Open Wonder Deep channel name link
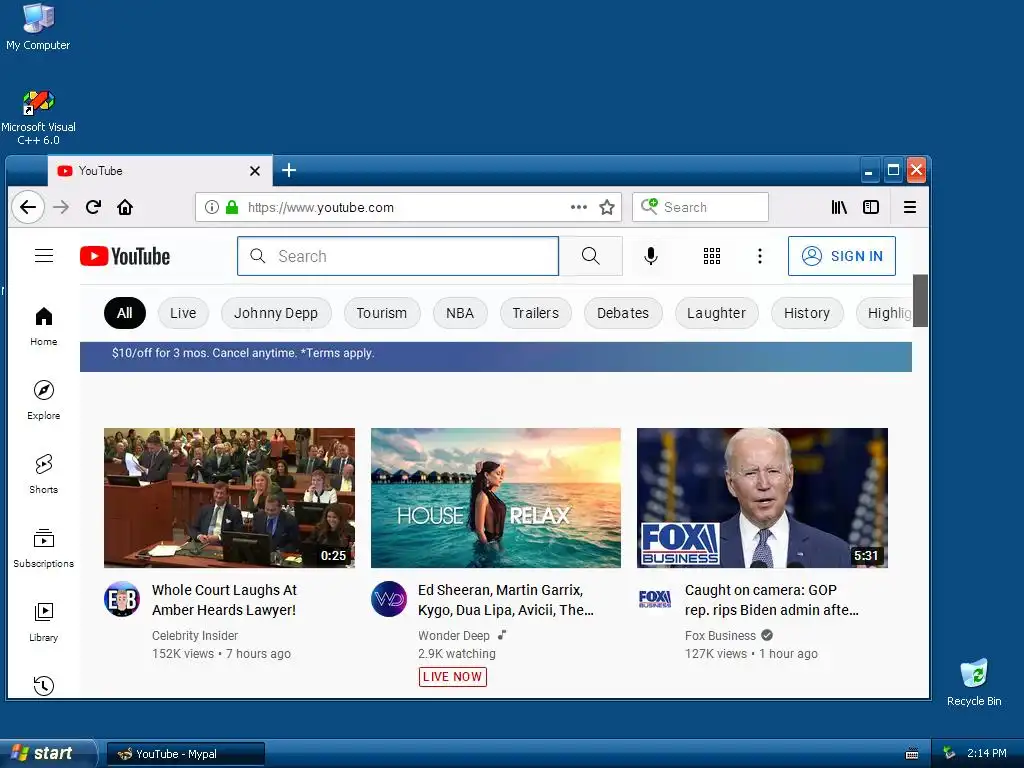1024x768 pixels. pos(453,635)
